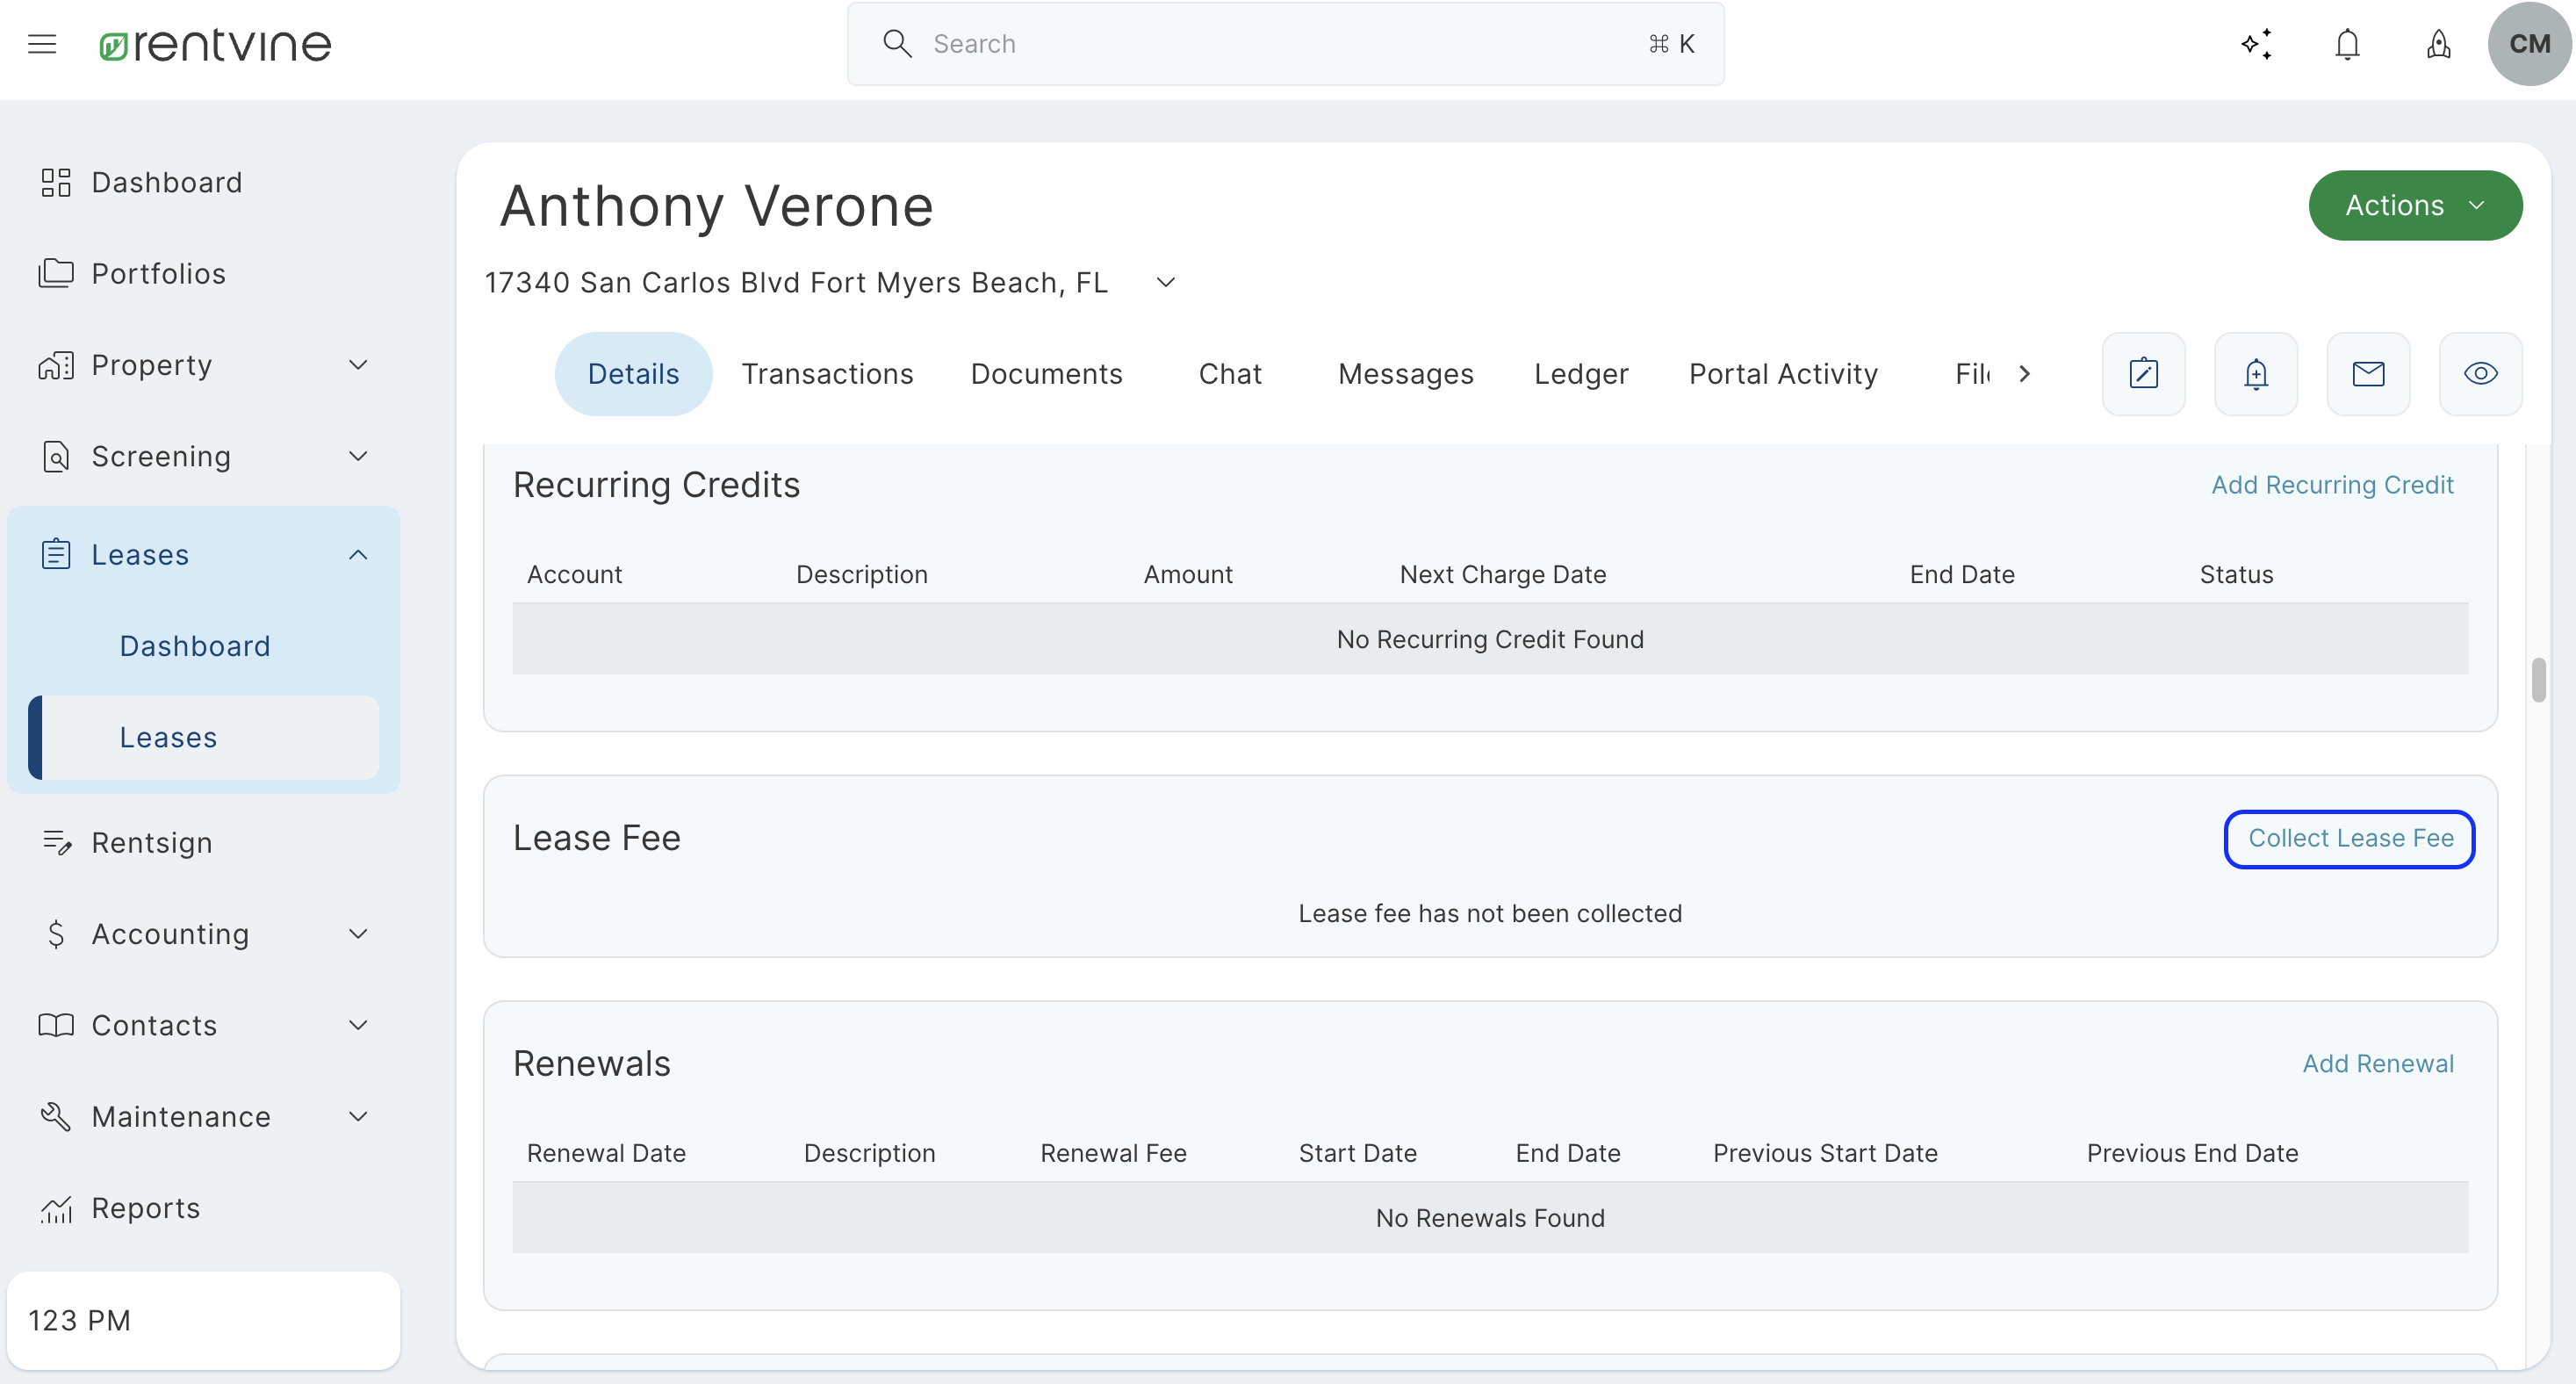2576x1384 pixels.
Task: Click the Files tab
Action: click(1973, 374)
